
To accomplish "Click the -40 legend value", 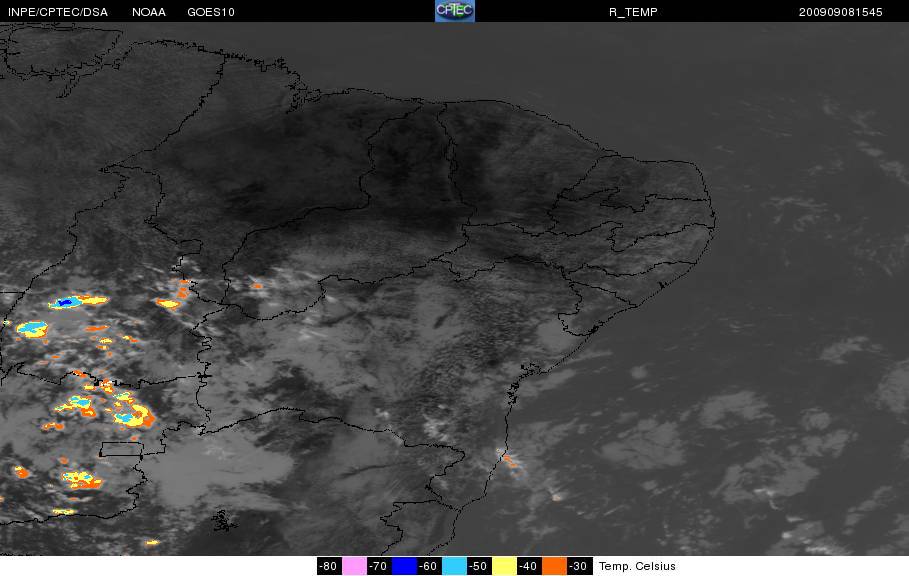I will tap(529, 566).
